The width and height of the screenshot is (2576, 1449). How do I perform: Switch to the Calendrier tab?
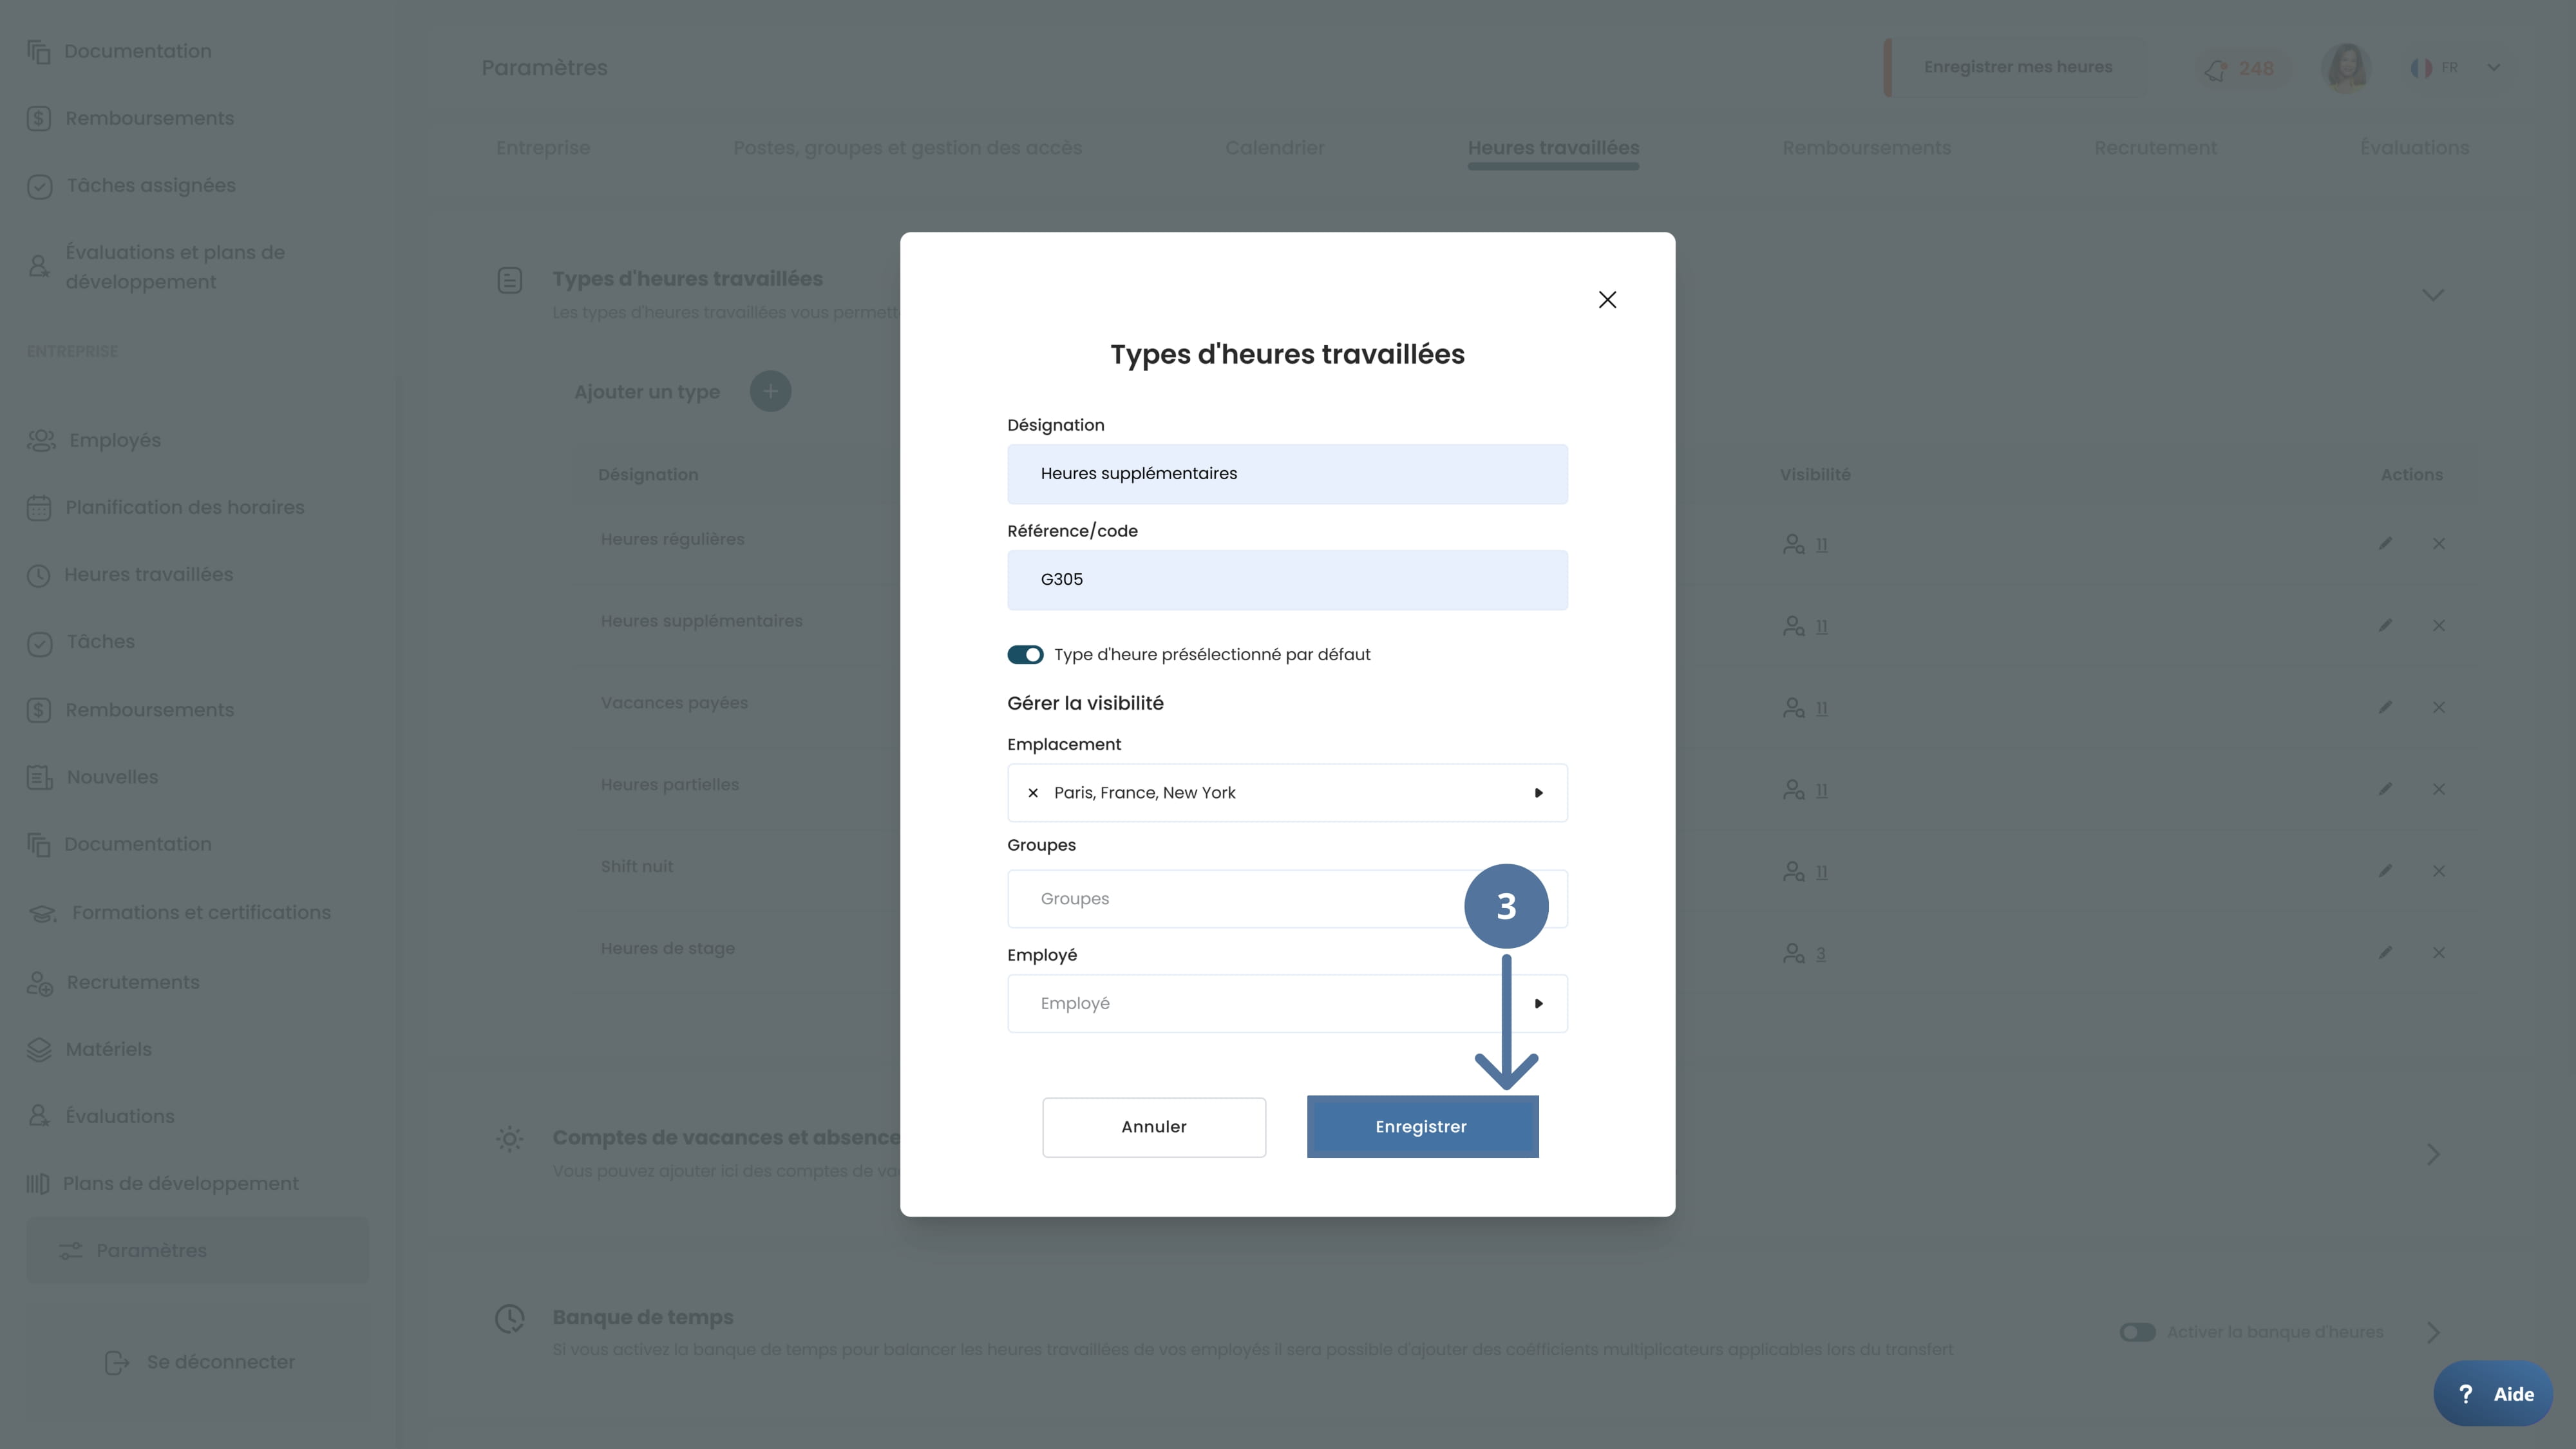point(1274,148)
